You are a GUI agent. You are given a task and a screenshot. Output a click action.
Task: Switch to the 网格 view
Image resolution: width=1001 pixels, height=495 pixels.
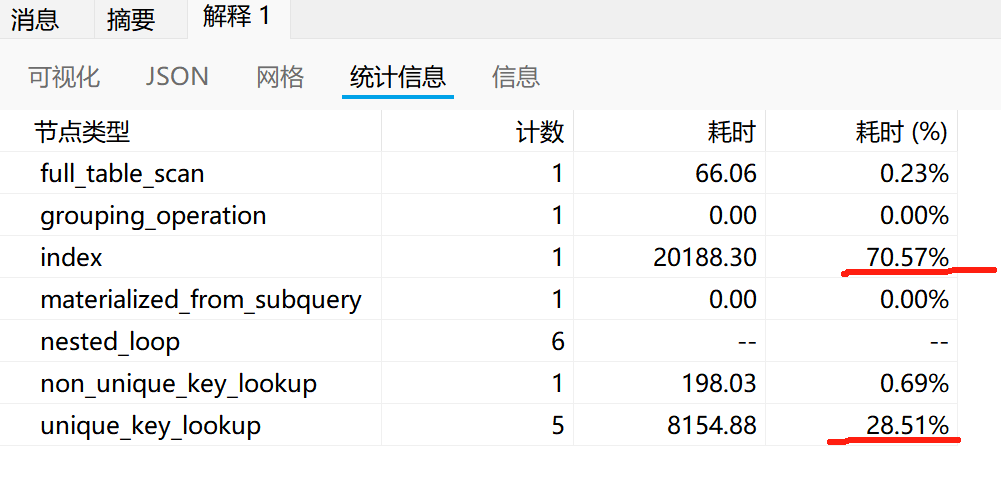click(280, 77)
